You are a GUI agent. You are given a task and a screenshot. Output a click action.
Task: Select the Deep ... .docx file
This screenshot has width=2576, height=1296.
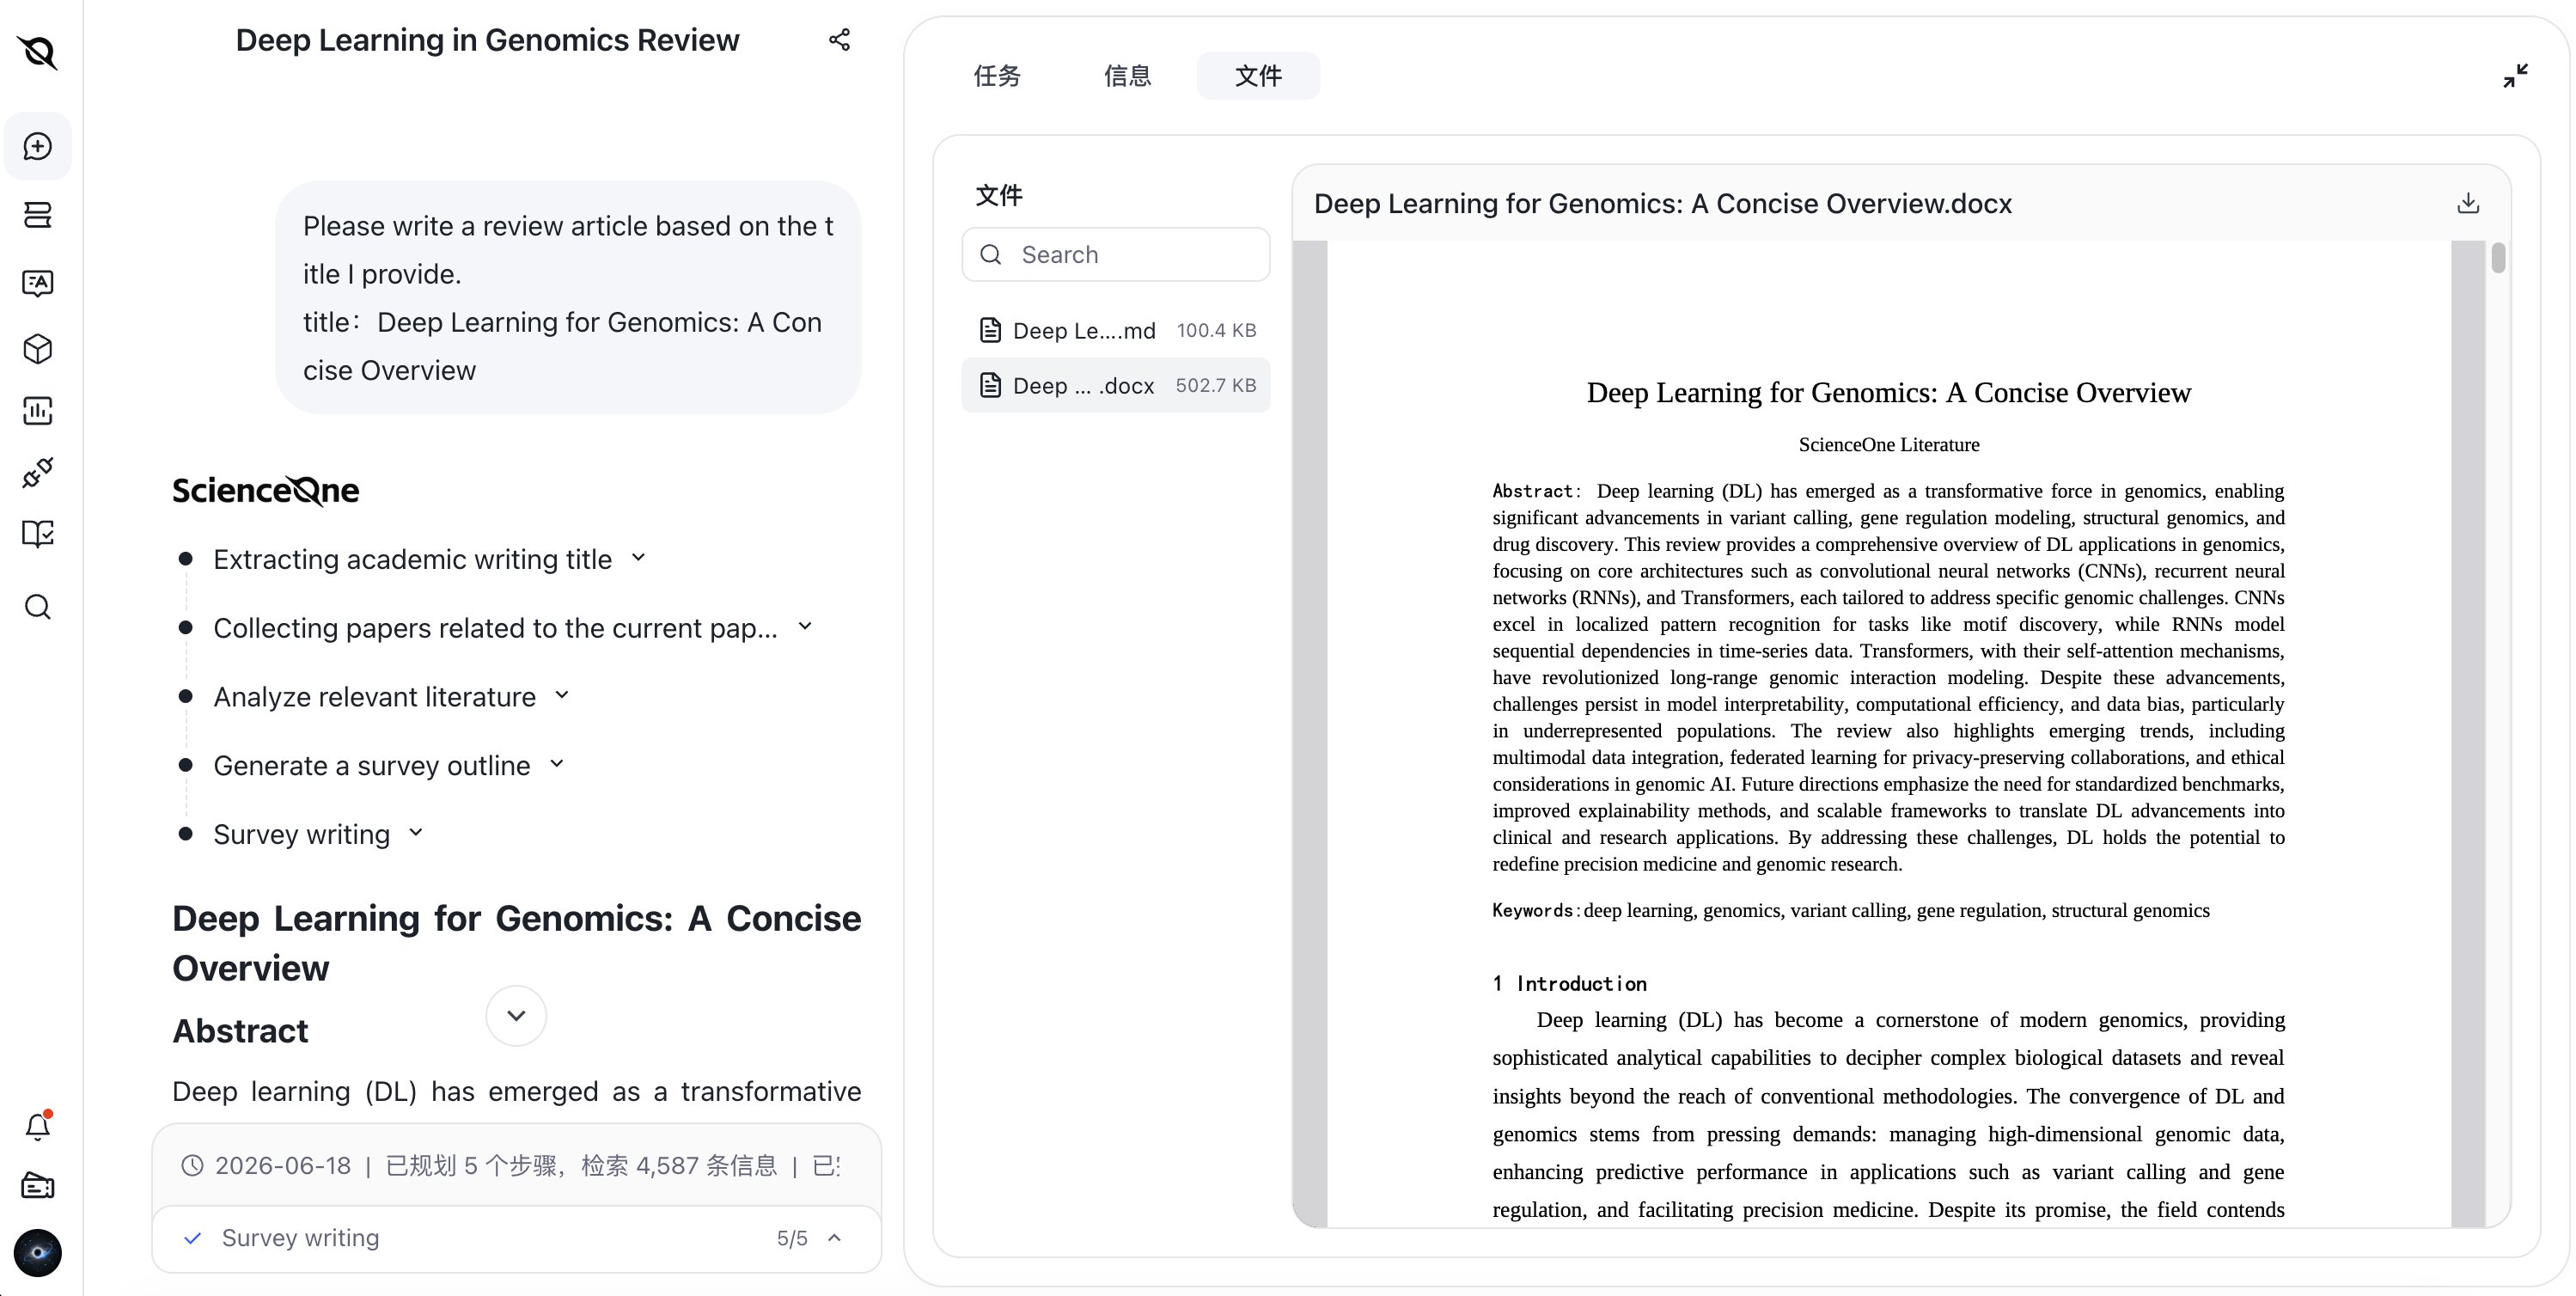(x=1116, y=385)
